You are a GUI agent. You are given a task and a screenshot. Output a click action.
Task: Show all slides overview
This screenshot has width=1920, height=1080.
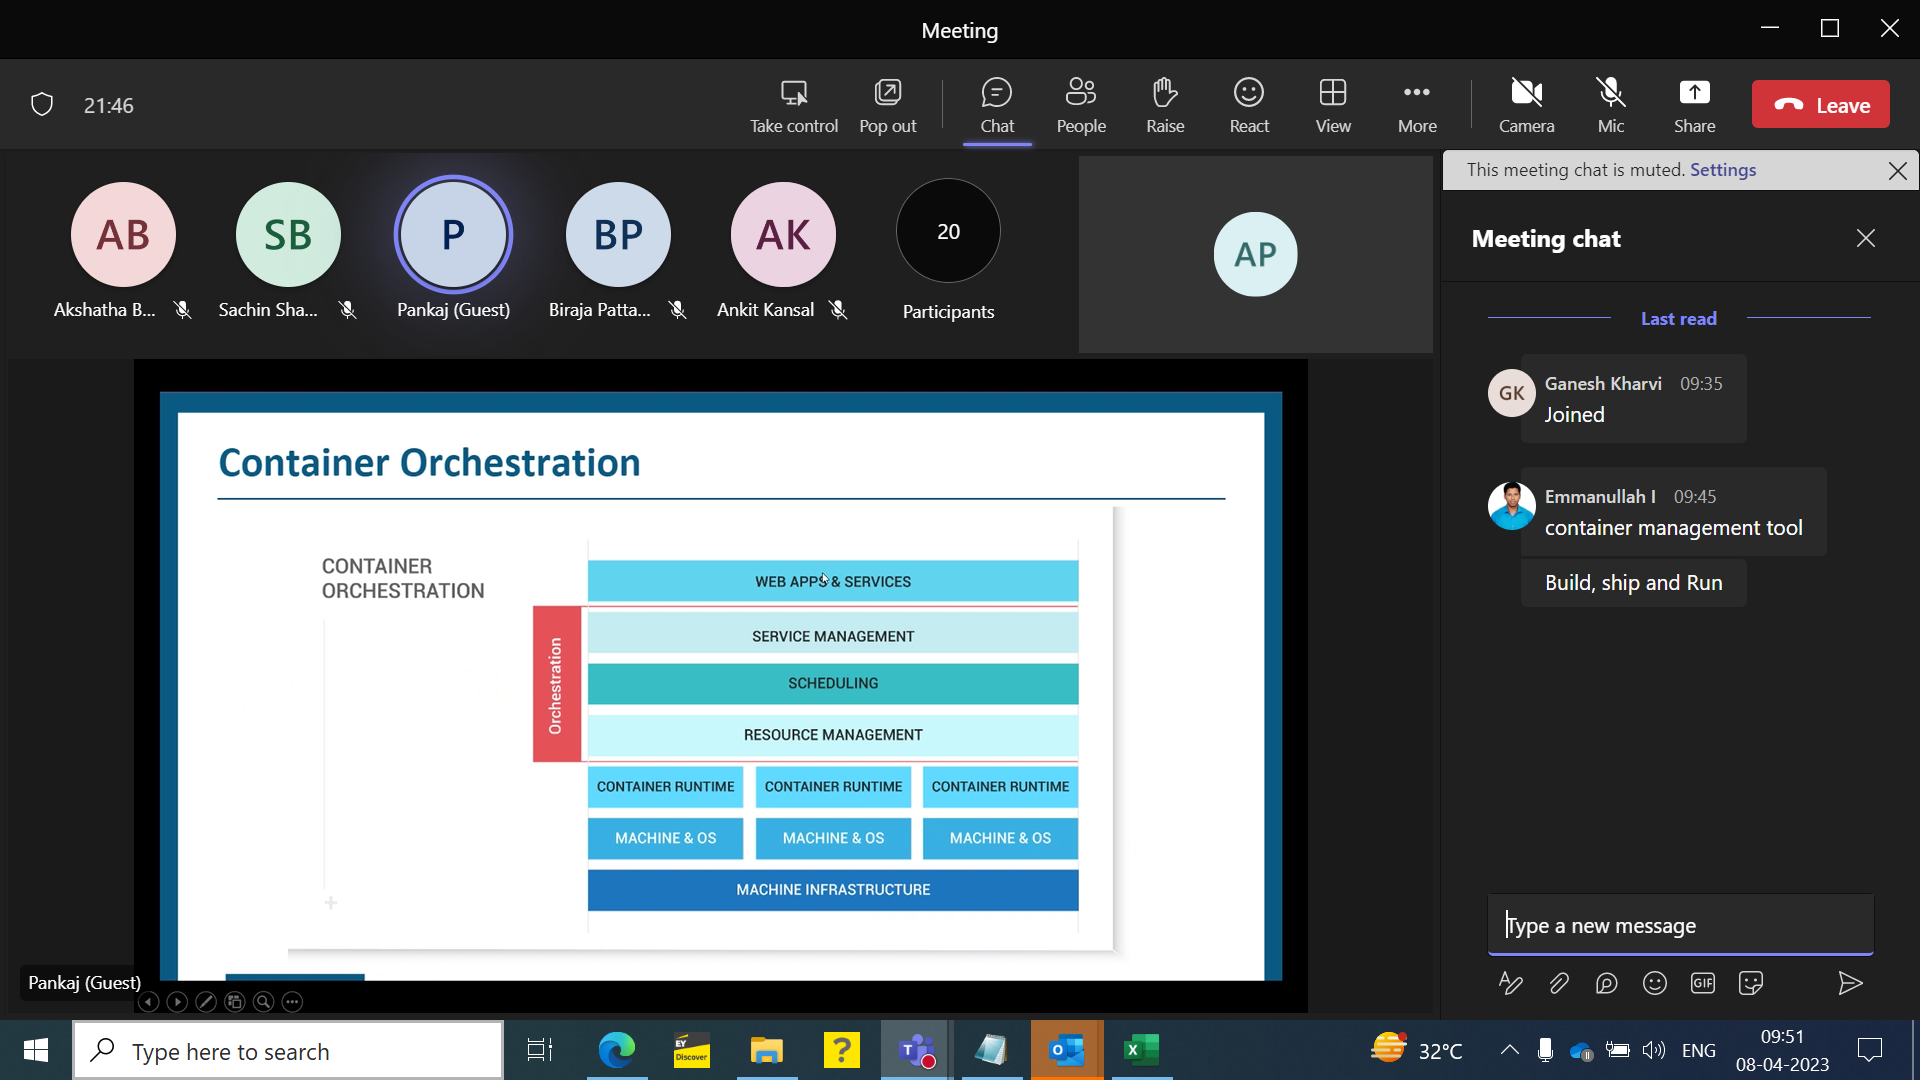(234, 1001)
